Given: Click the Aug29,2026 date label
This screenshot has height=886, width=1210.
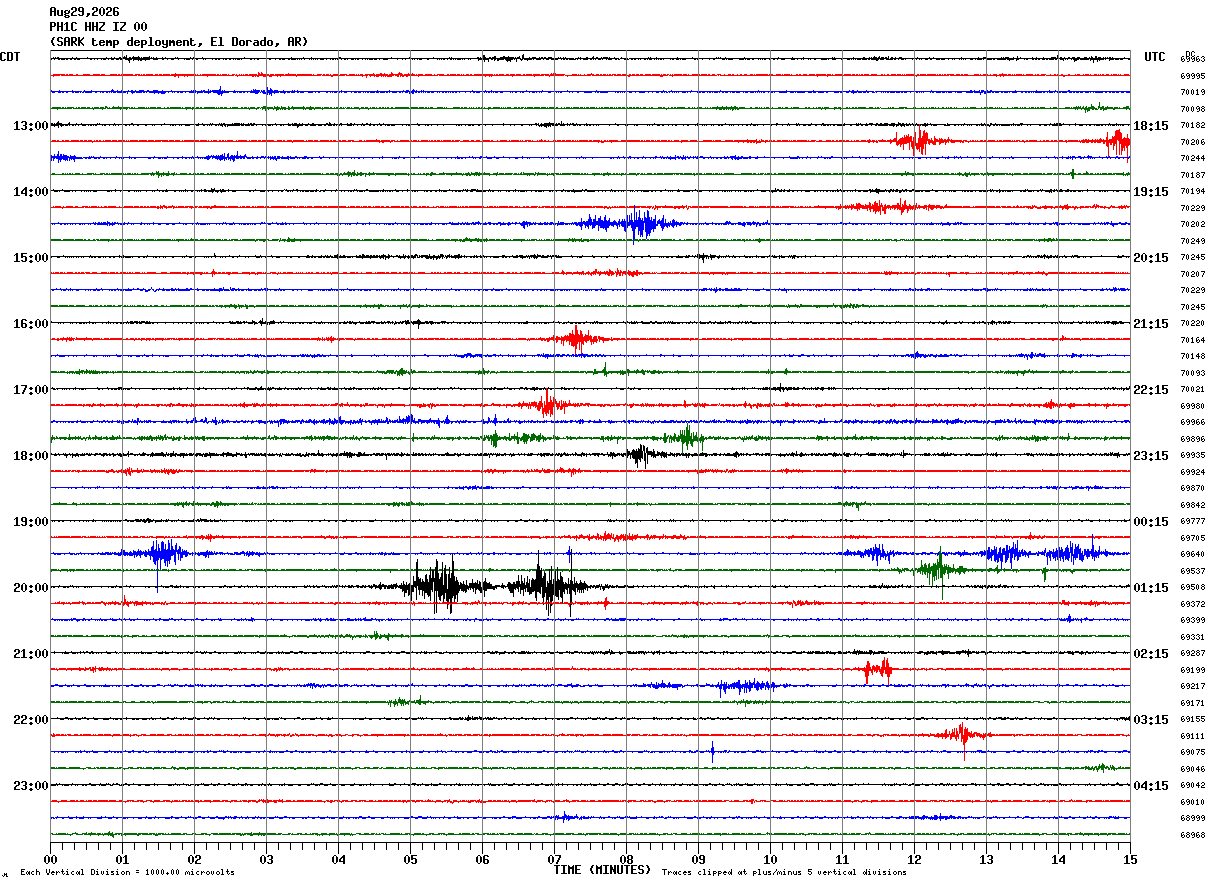Looking at the screenshot, I should [84, 12].
